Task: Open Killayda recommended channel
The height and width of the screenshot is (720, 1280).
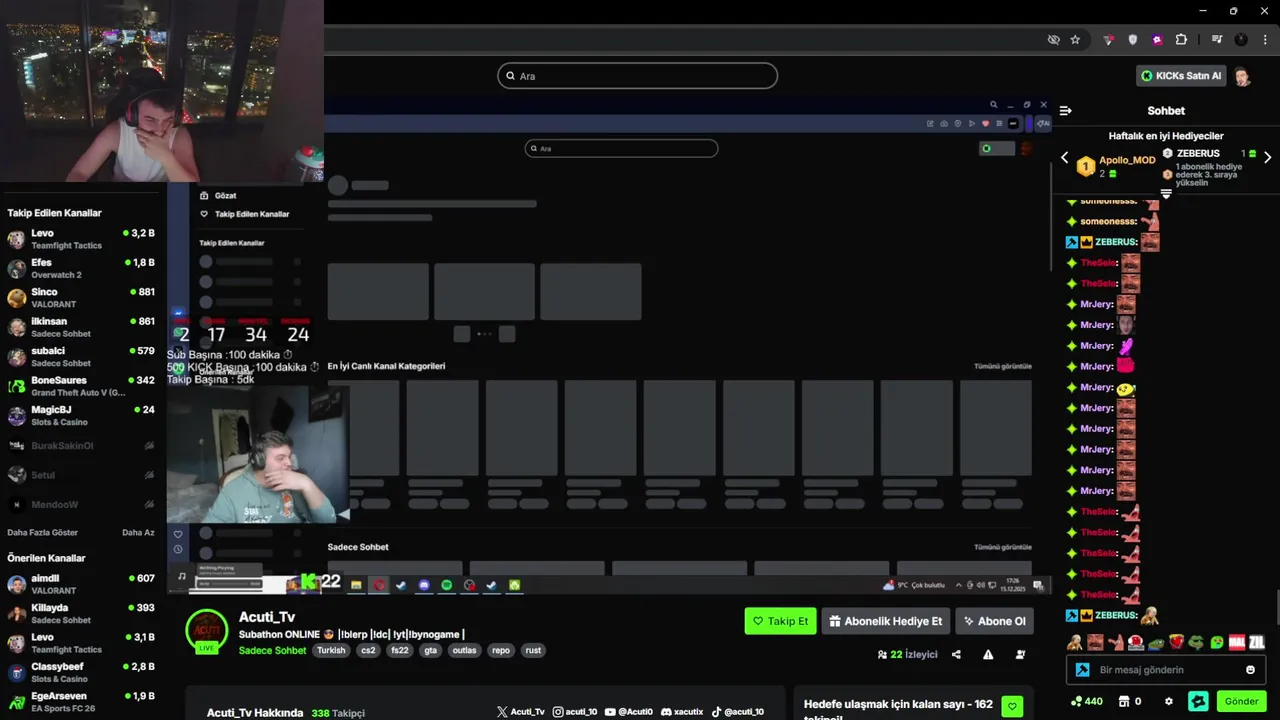Action: tap(81, 614)
